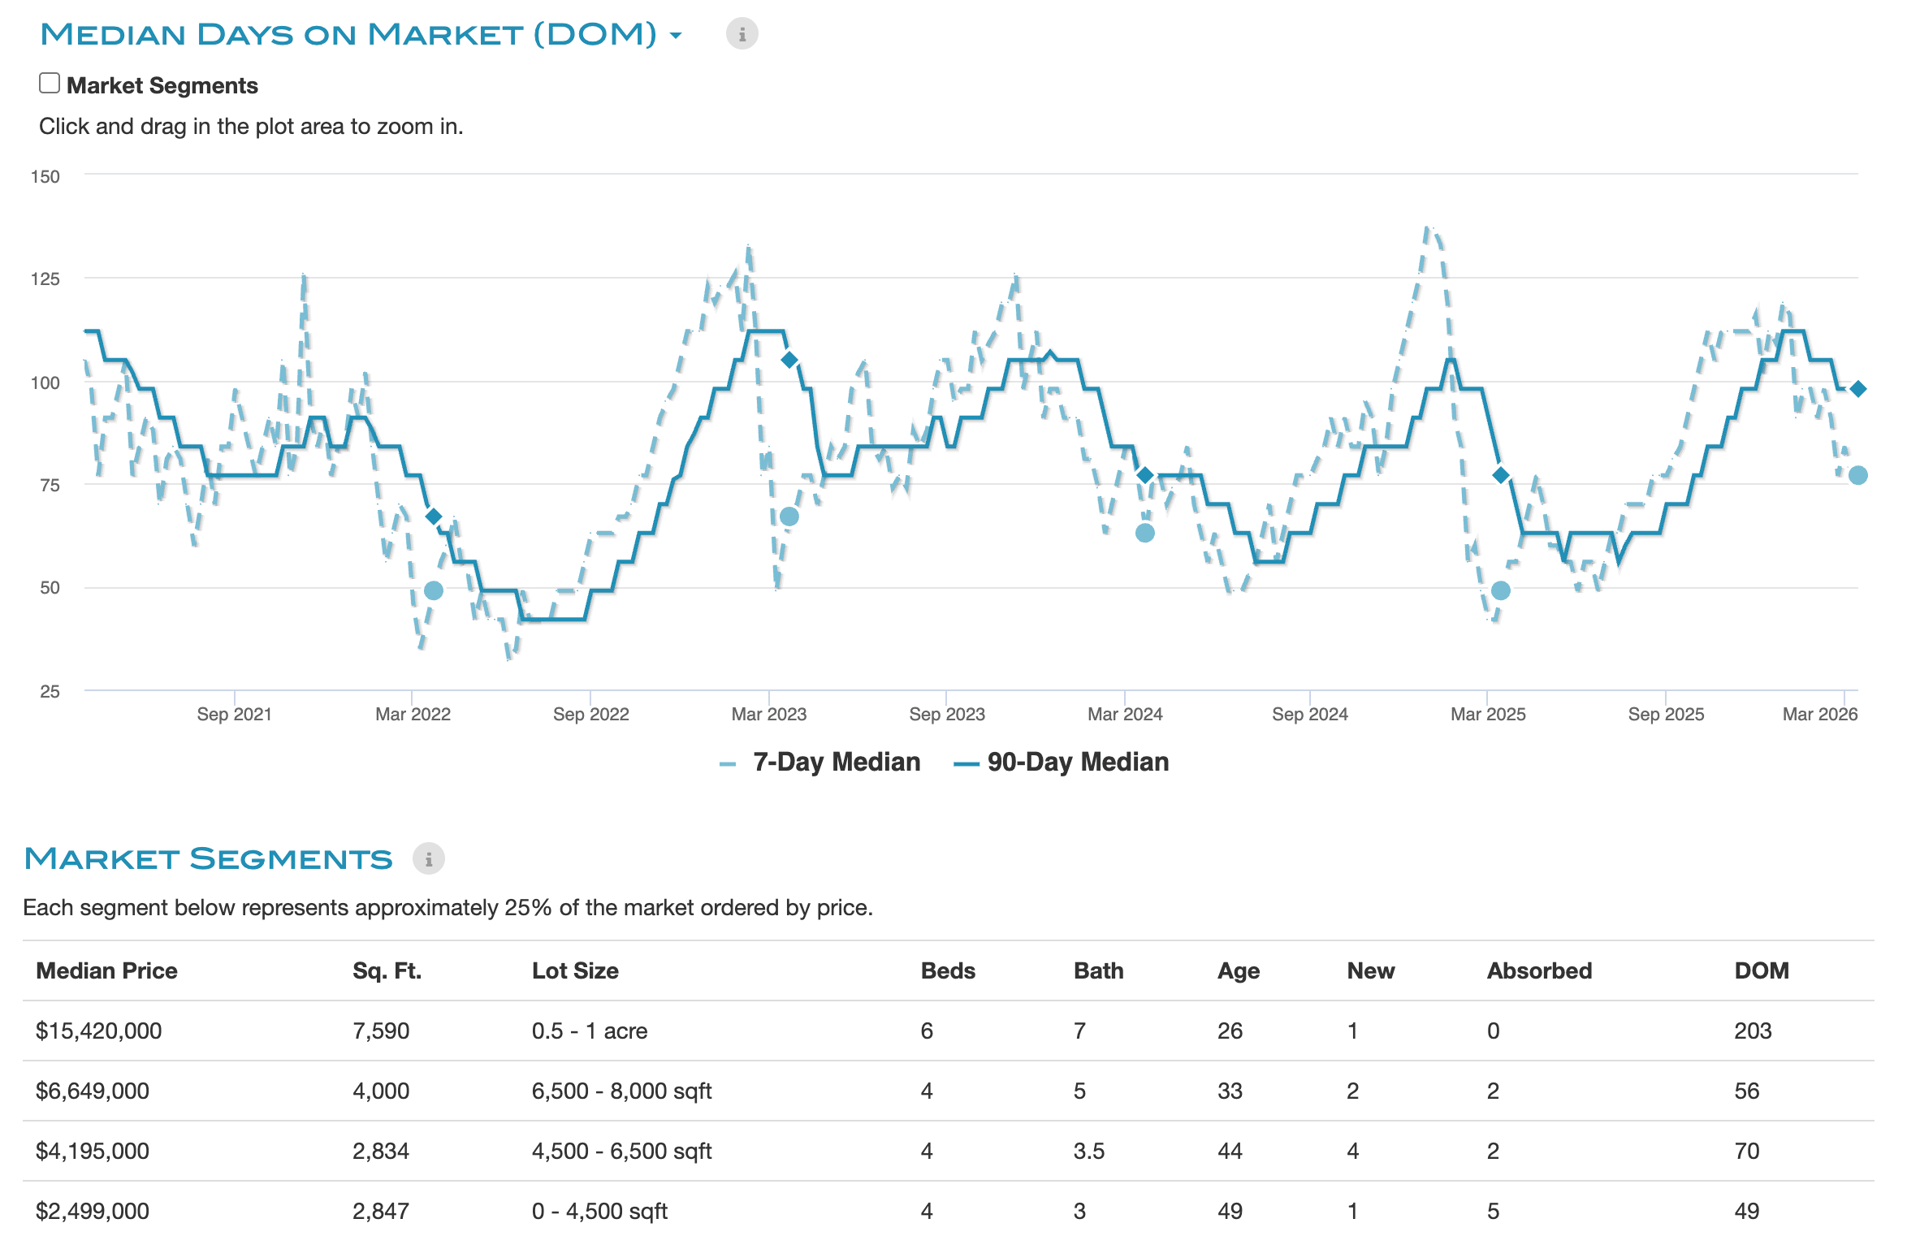Click the info icon beside Median Days on Market
Screen dimensions: 1920x1249
tap(741, 34)
